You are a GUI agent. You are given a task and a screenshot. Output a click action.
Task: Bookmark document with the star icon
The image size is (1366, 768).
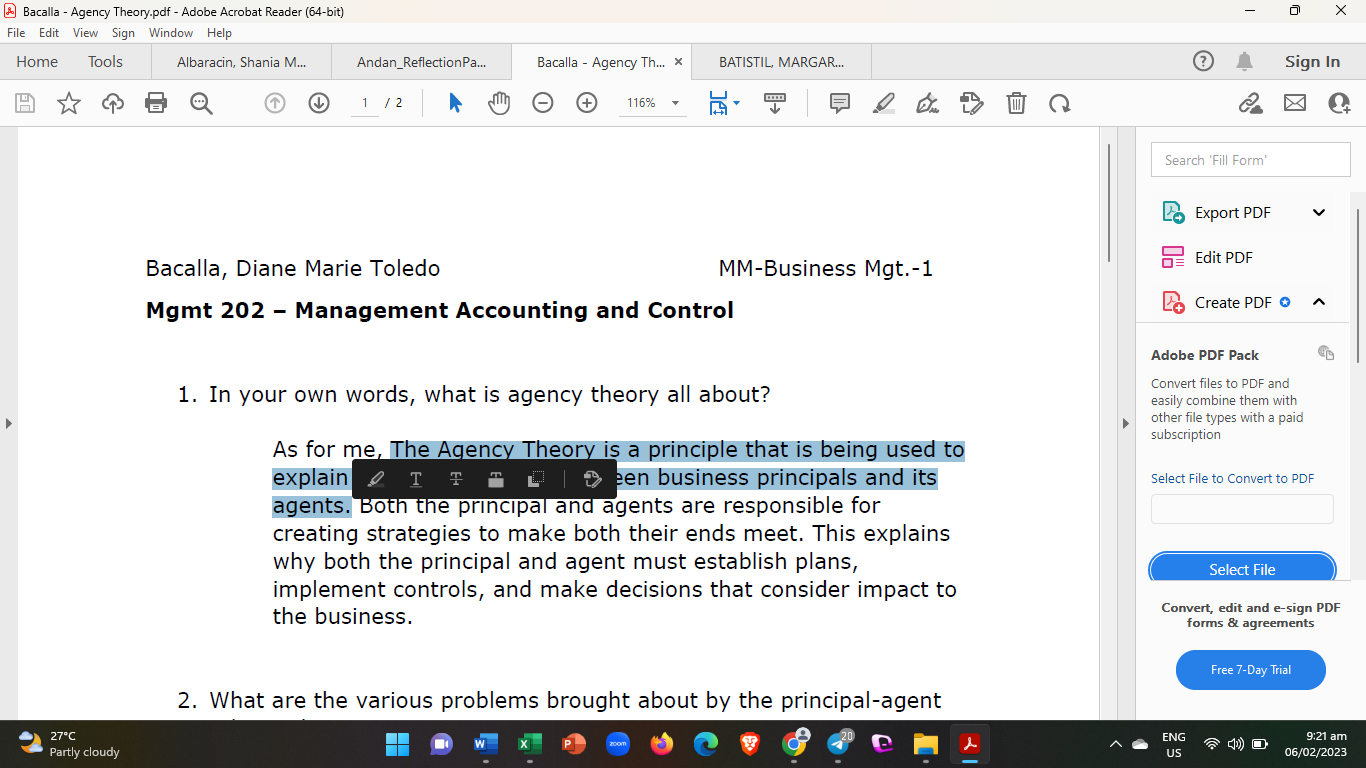(x=69, y=103)
